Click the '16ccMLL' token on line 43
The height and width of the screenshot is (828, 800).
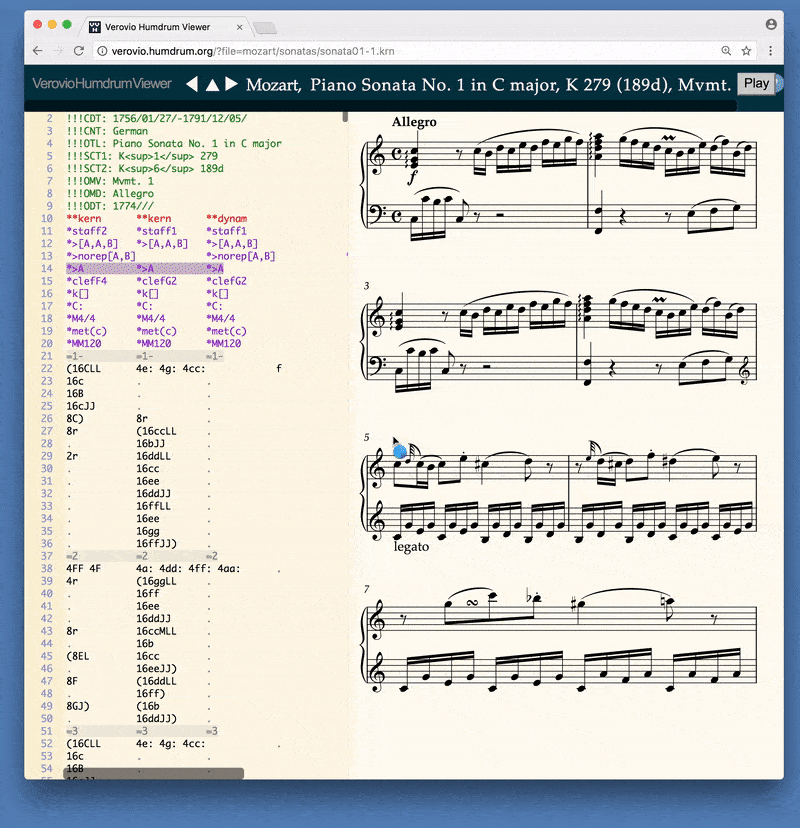pyautogui.click(x=156, y=631)
